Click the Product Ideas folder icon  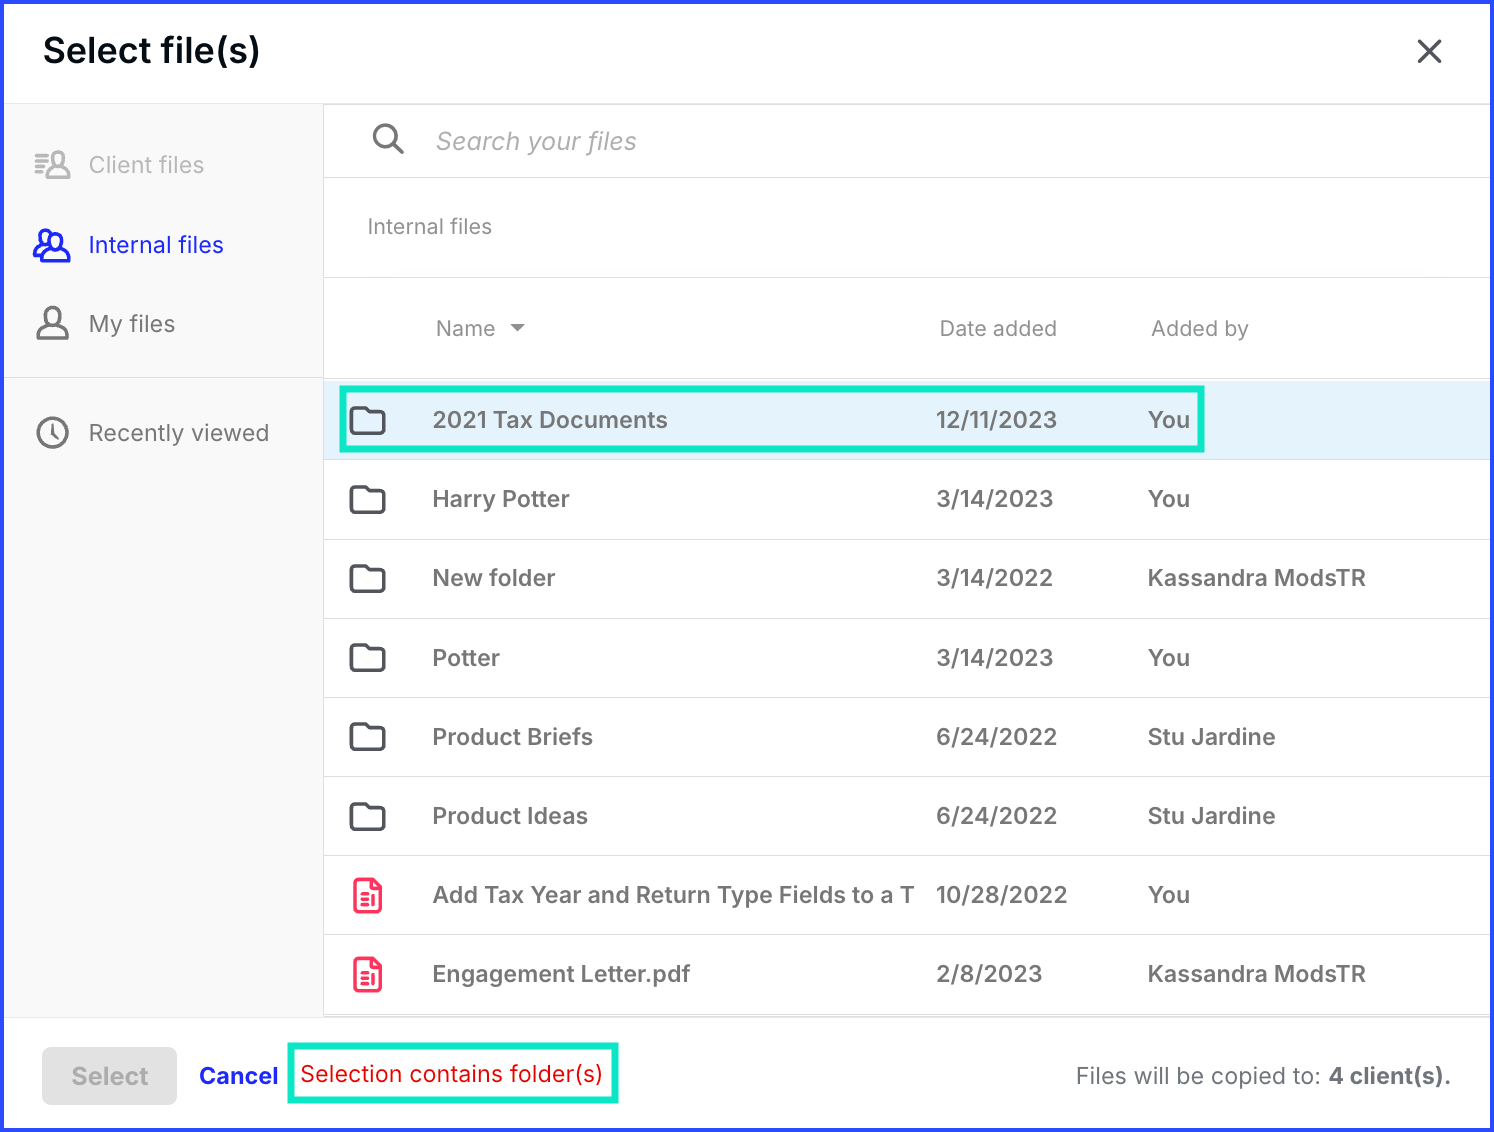tap(367, 816)
